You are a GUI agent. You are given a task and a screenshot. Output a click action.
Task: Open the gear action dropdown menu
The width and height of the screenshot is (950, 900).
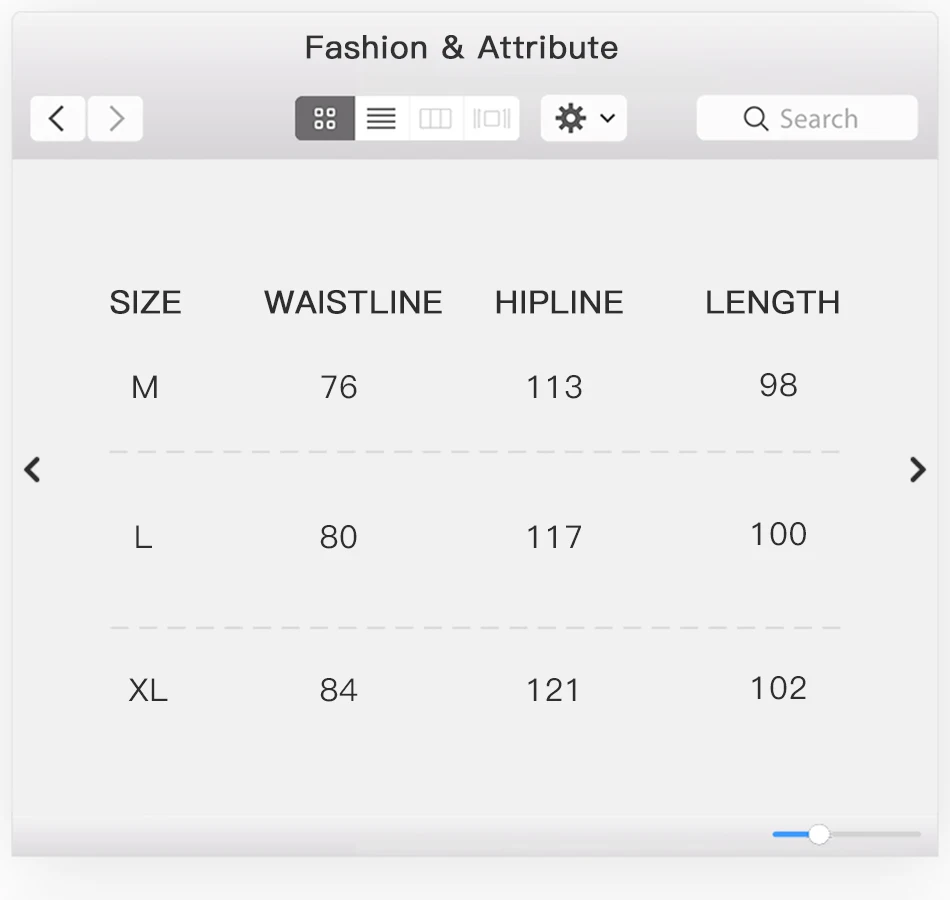(x=583, y=119)
